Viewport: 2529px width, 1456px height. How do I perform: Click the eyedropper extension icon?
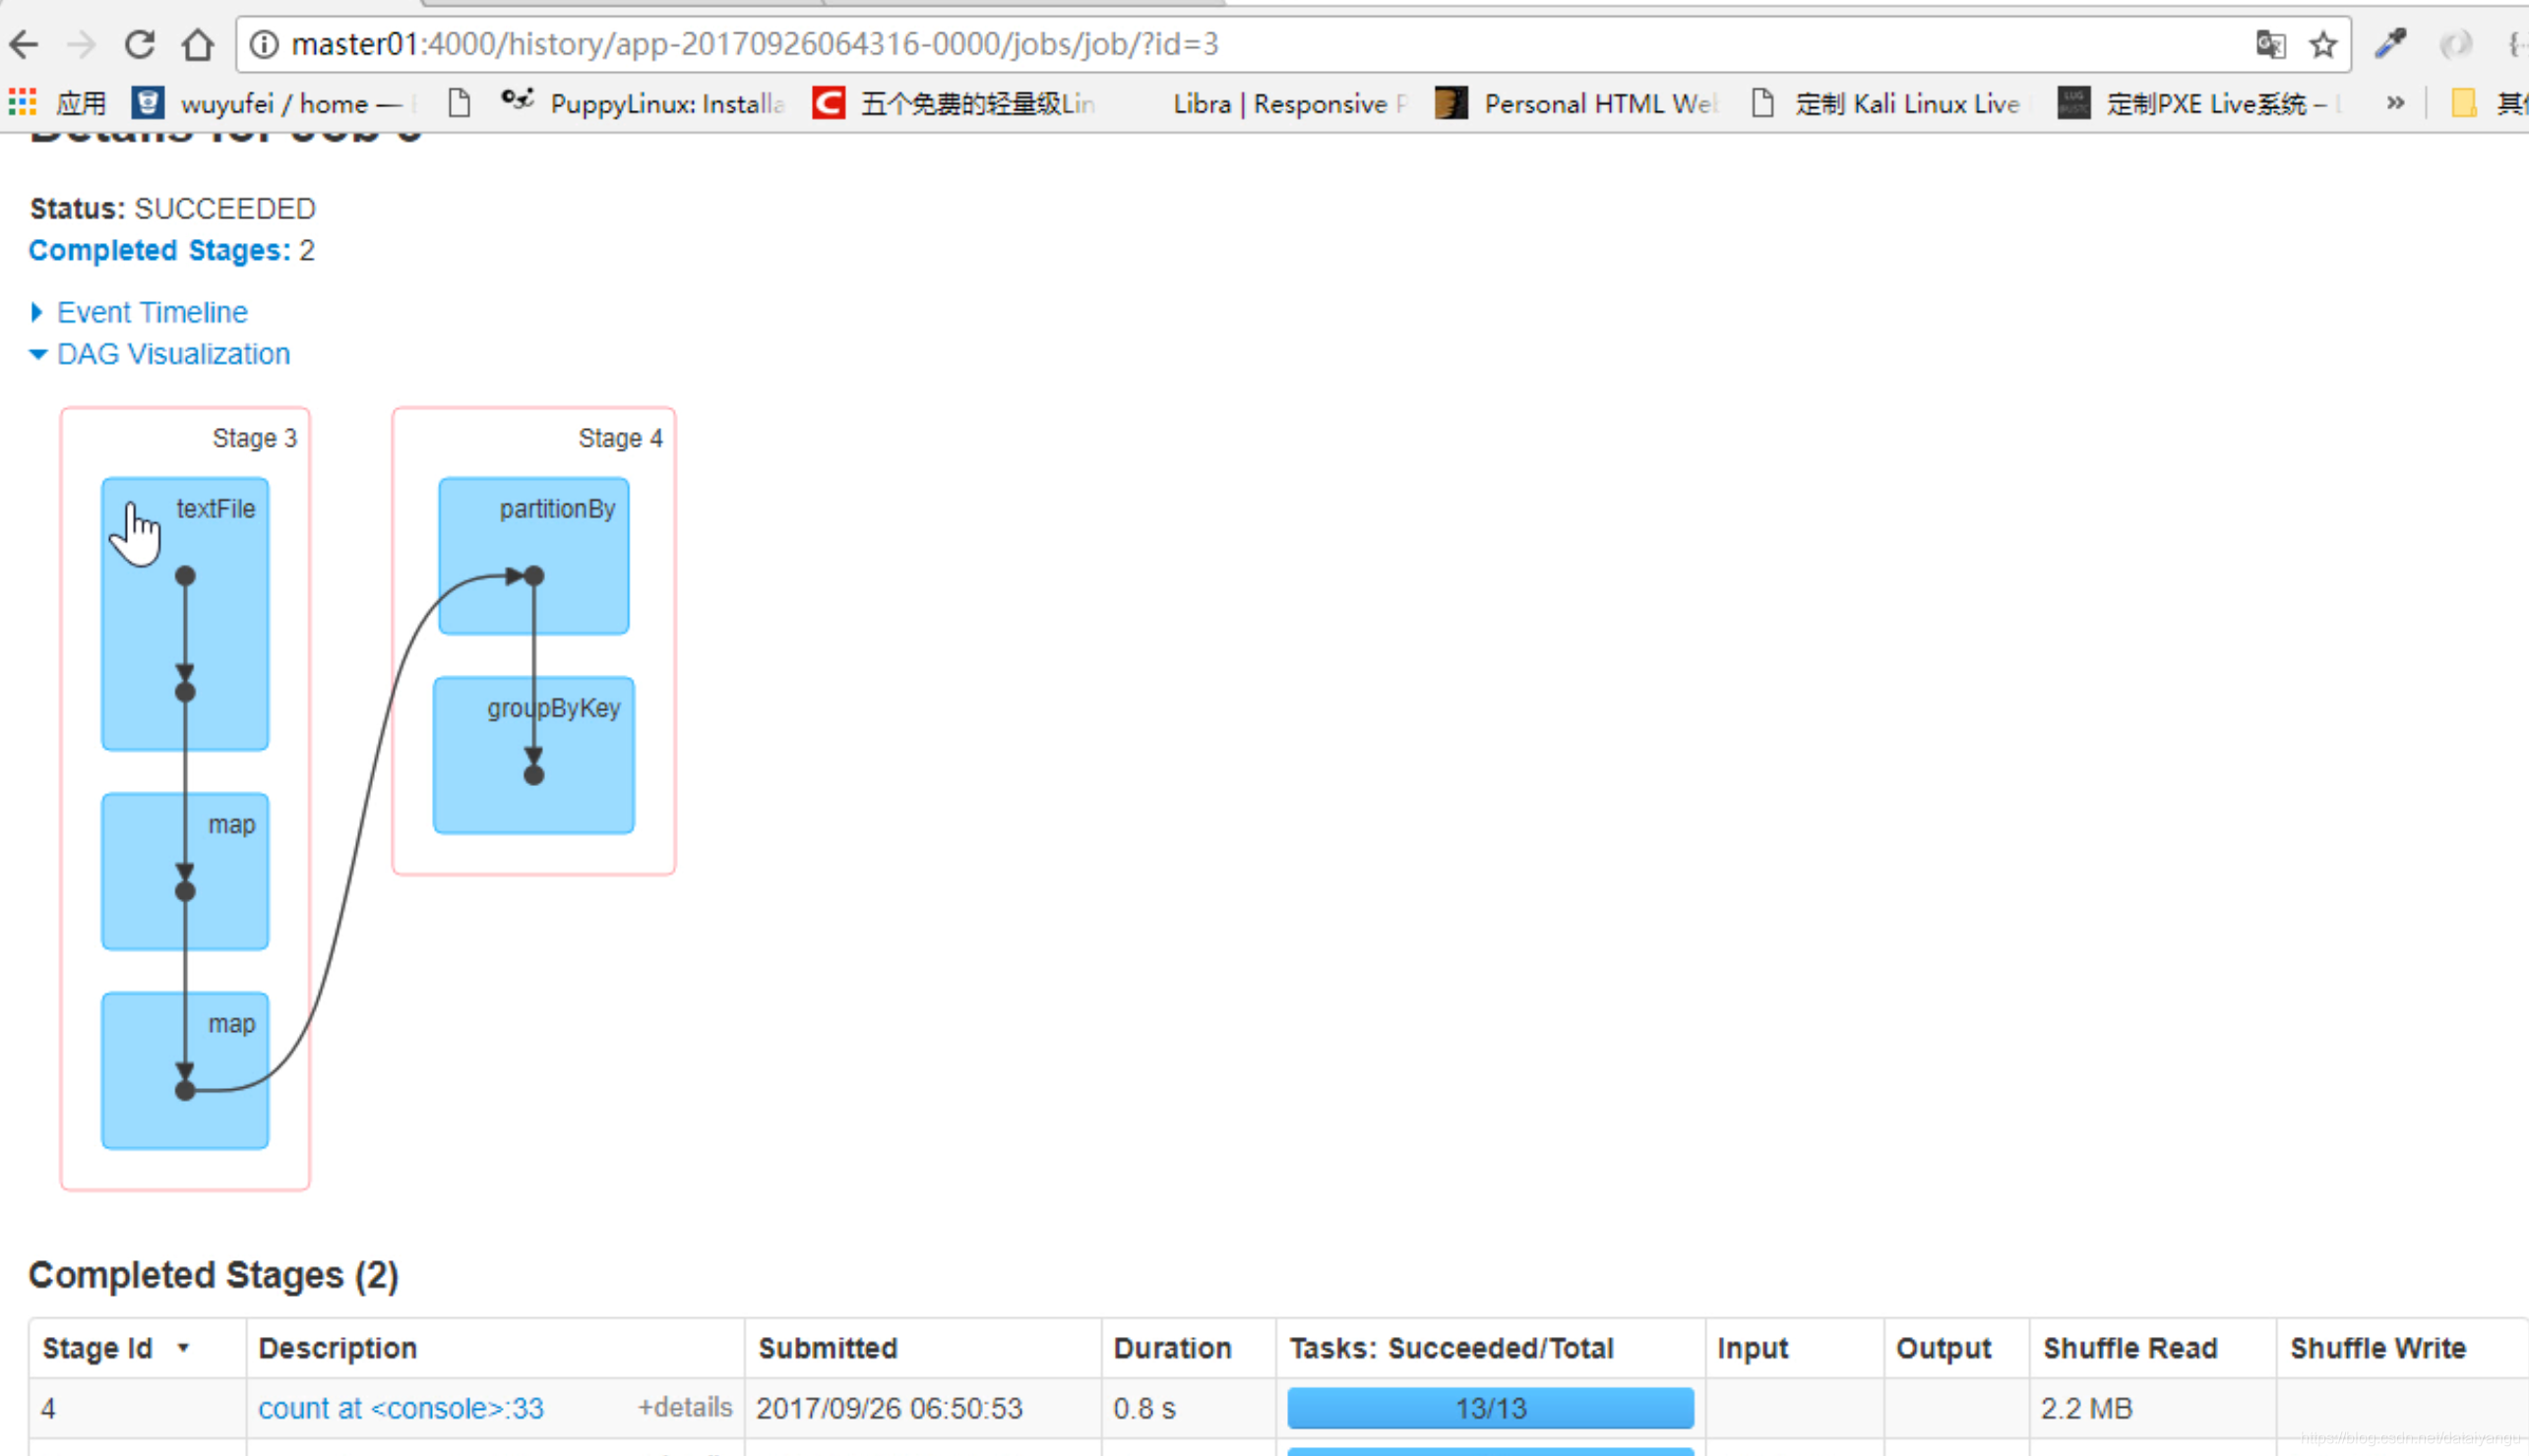click(x=2390, y=44)
